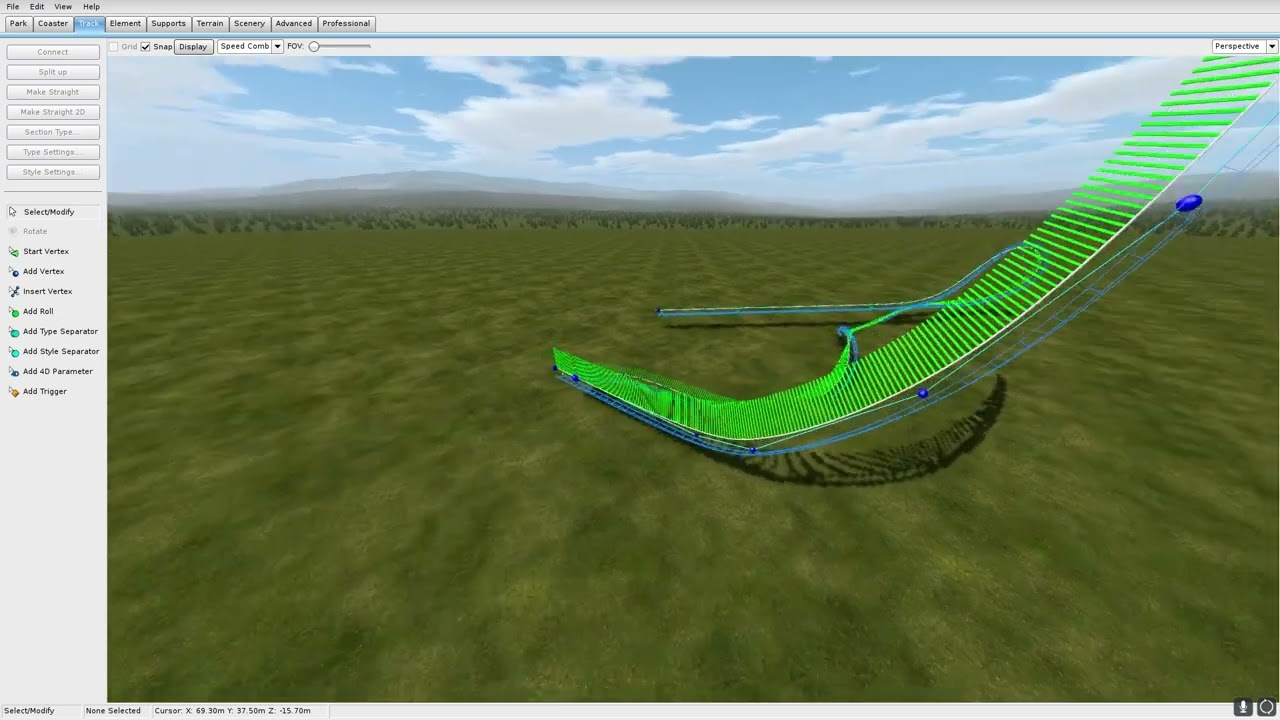This screenshot has height=720, width=1280.
Task: Click the Make Straight button
Action: pyautogui.click(x=53, y=92)
